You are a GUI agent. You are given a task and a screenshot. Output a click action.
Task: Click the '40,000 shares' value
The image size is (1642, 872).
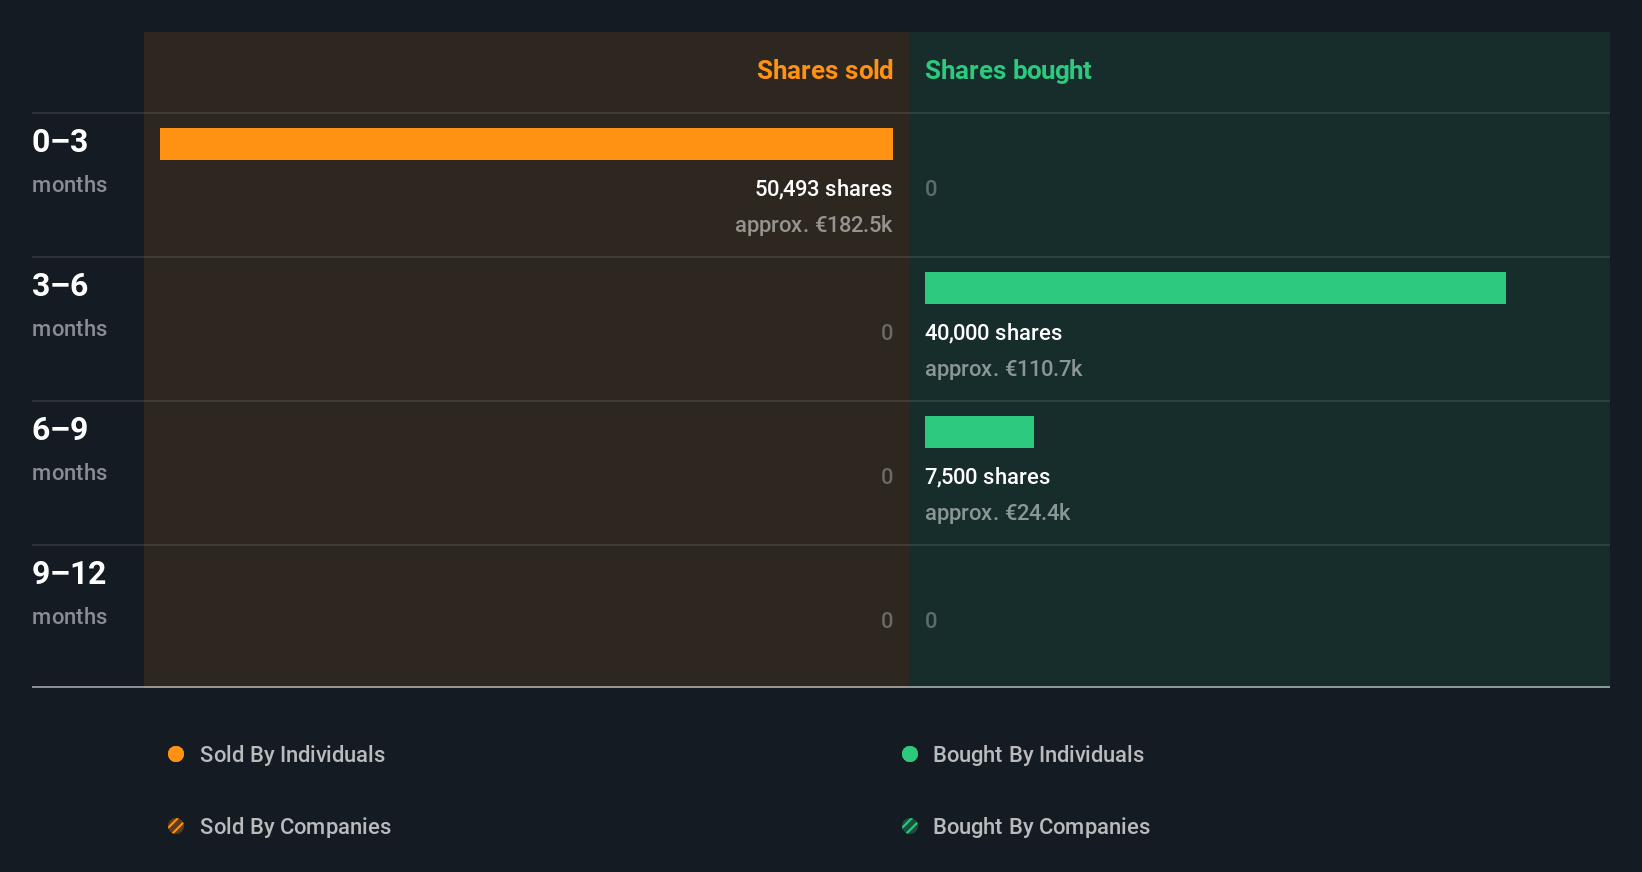[x=993, y=332]
